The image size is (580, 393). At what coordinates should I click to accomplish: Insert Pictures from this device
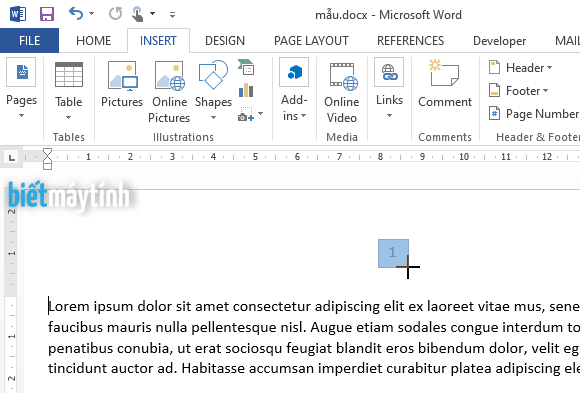[122, 85]
